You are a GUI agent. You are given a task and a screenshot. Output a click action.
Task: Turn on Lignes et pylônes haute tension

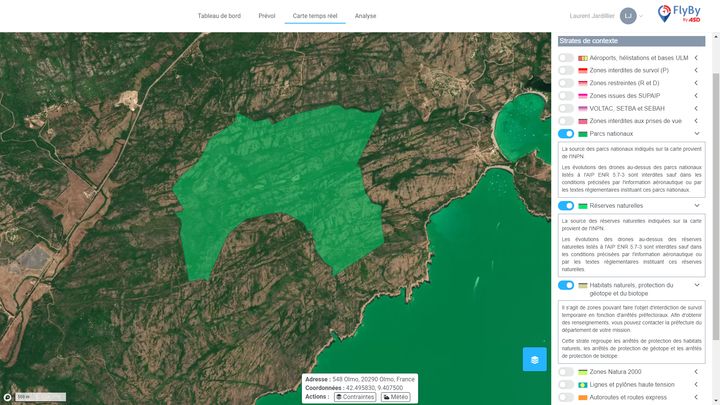tap(566, 384)
